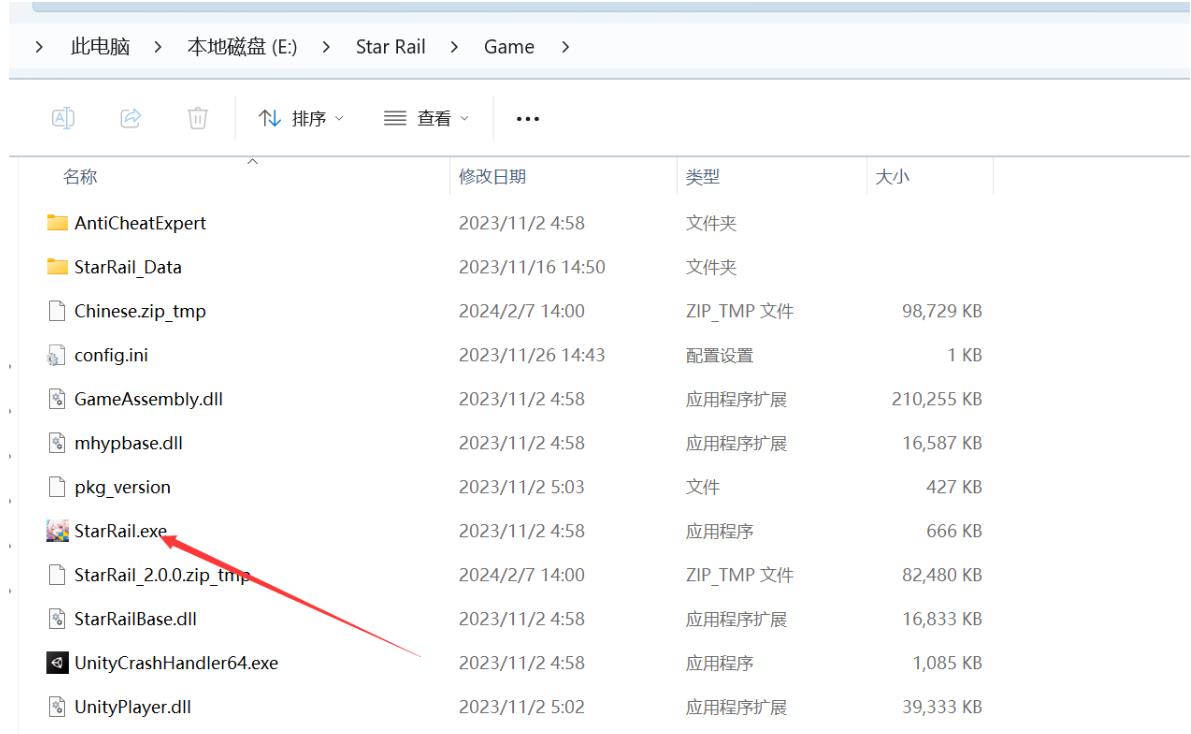Navigate to 本地磁盘 (E:) breadcrumb
The width and height of the screenshot is (1191, 734).
242,47
